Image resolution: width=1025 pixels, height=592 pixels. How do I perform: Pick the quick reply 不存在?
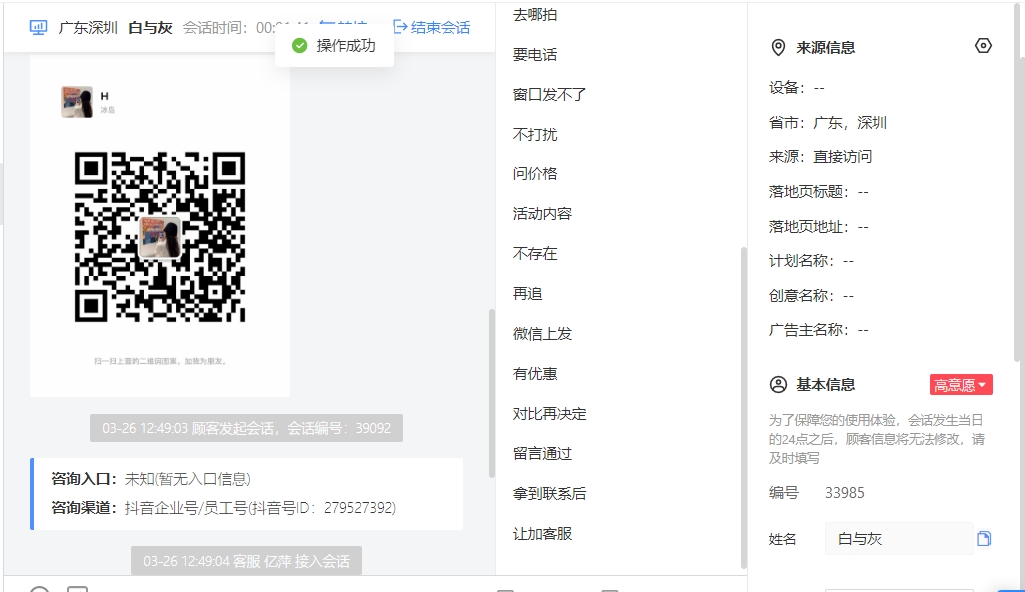[535, 254]
